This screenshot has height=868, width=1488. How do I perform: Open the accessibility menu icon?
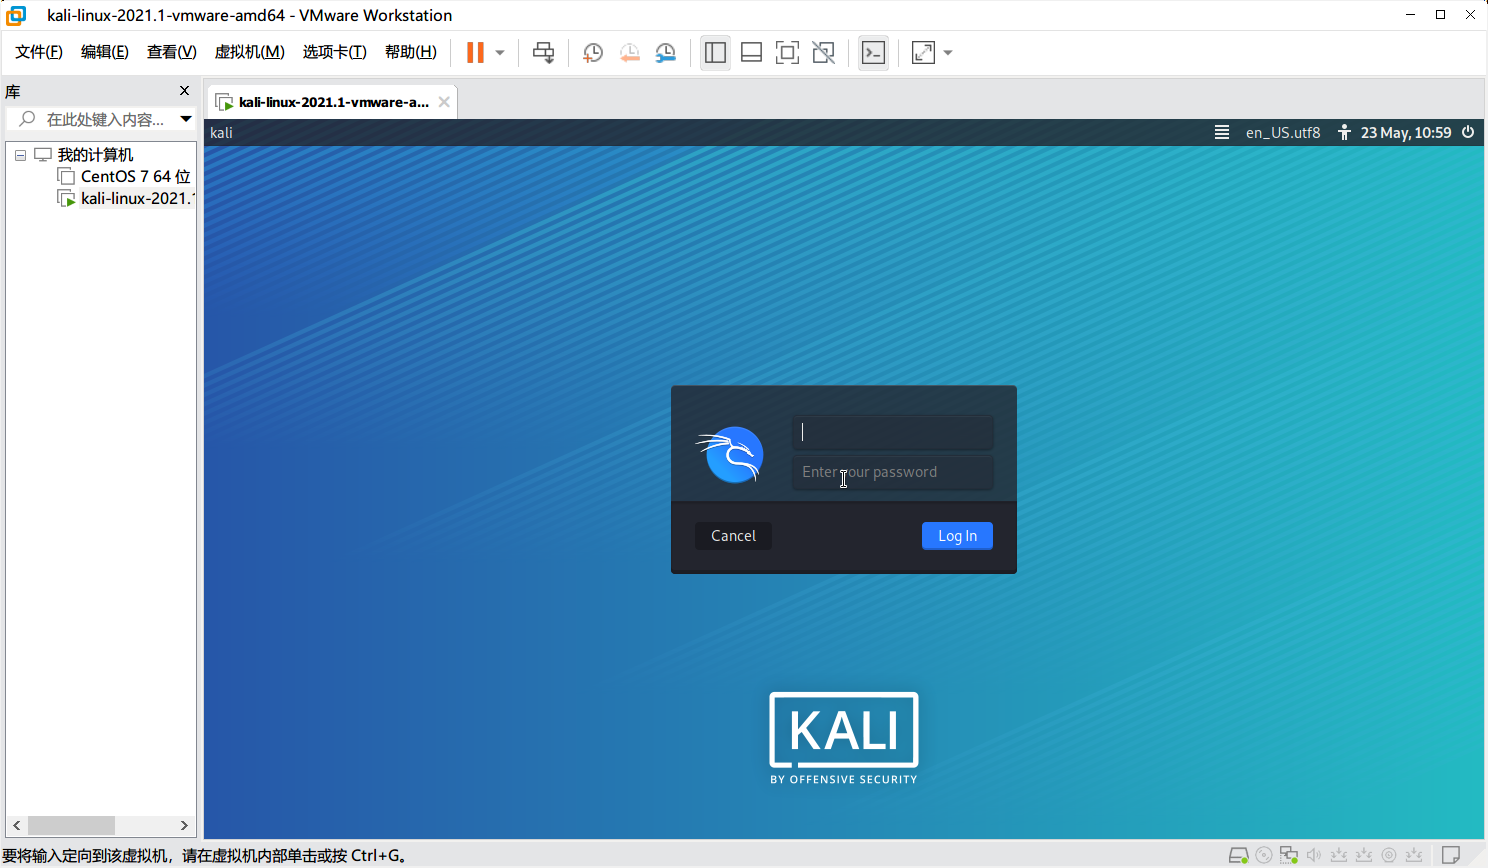1344,132
